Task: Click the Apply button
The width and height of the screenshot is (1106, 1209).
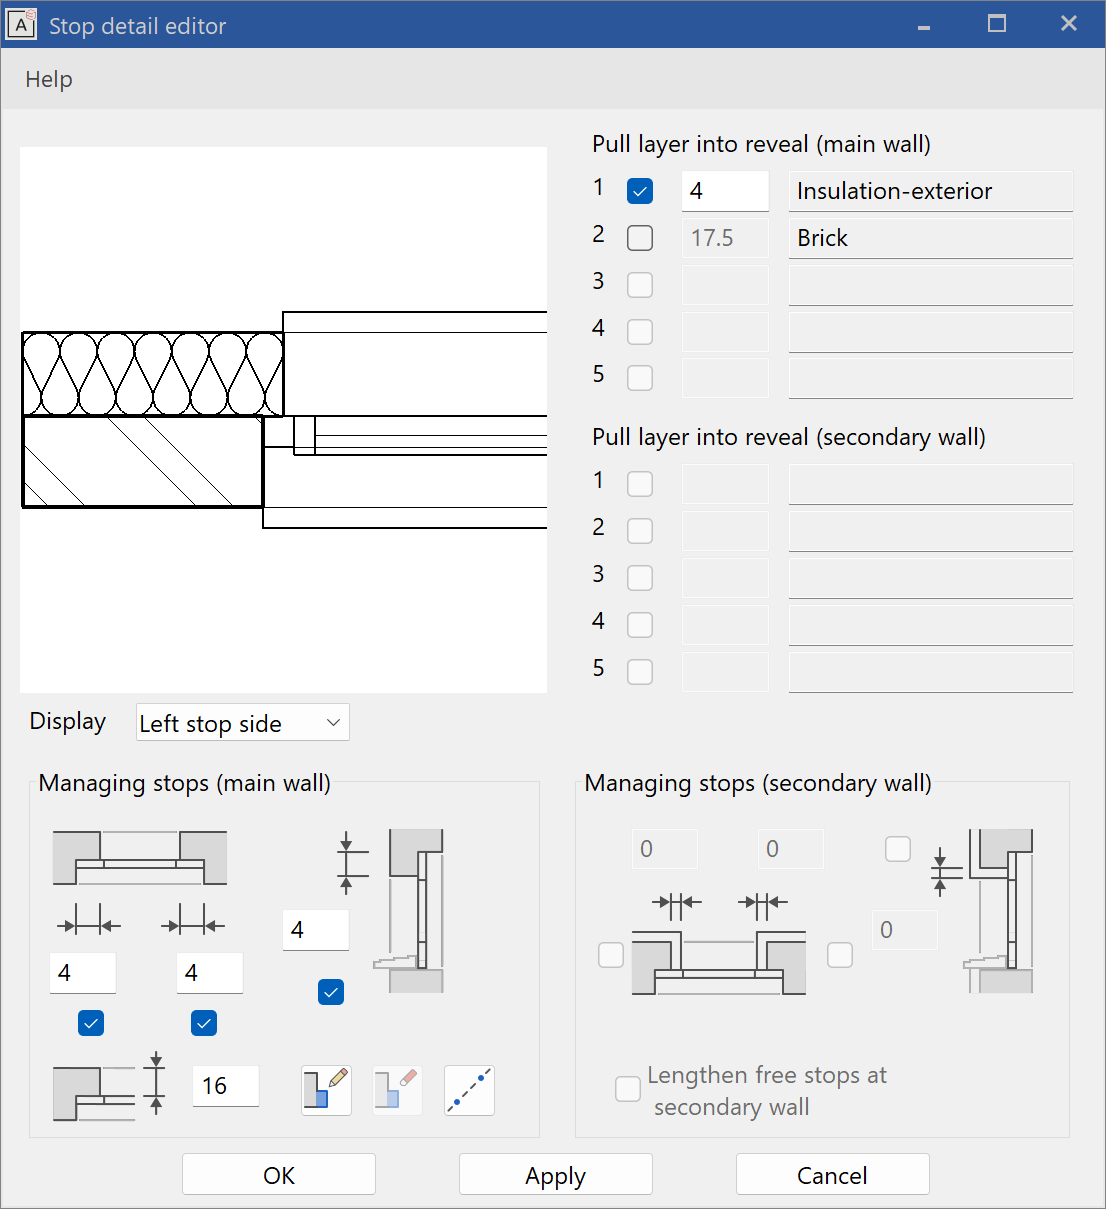Action: (555, 1175)
